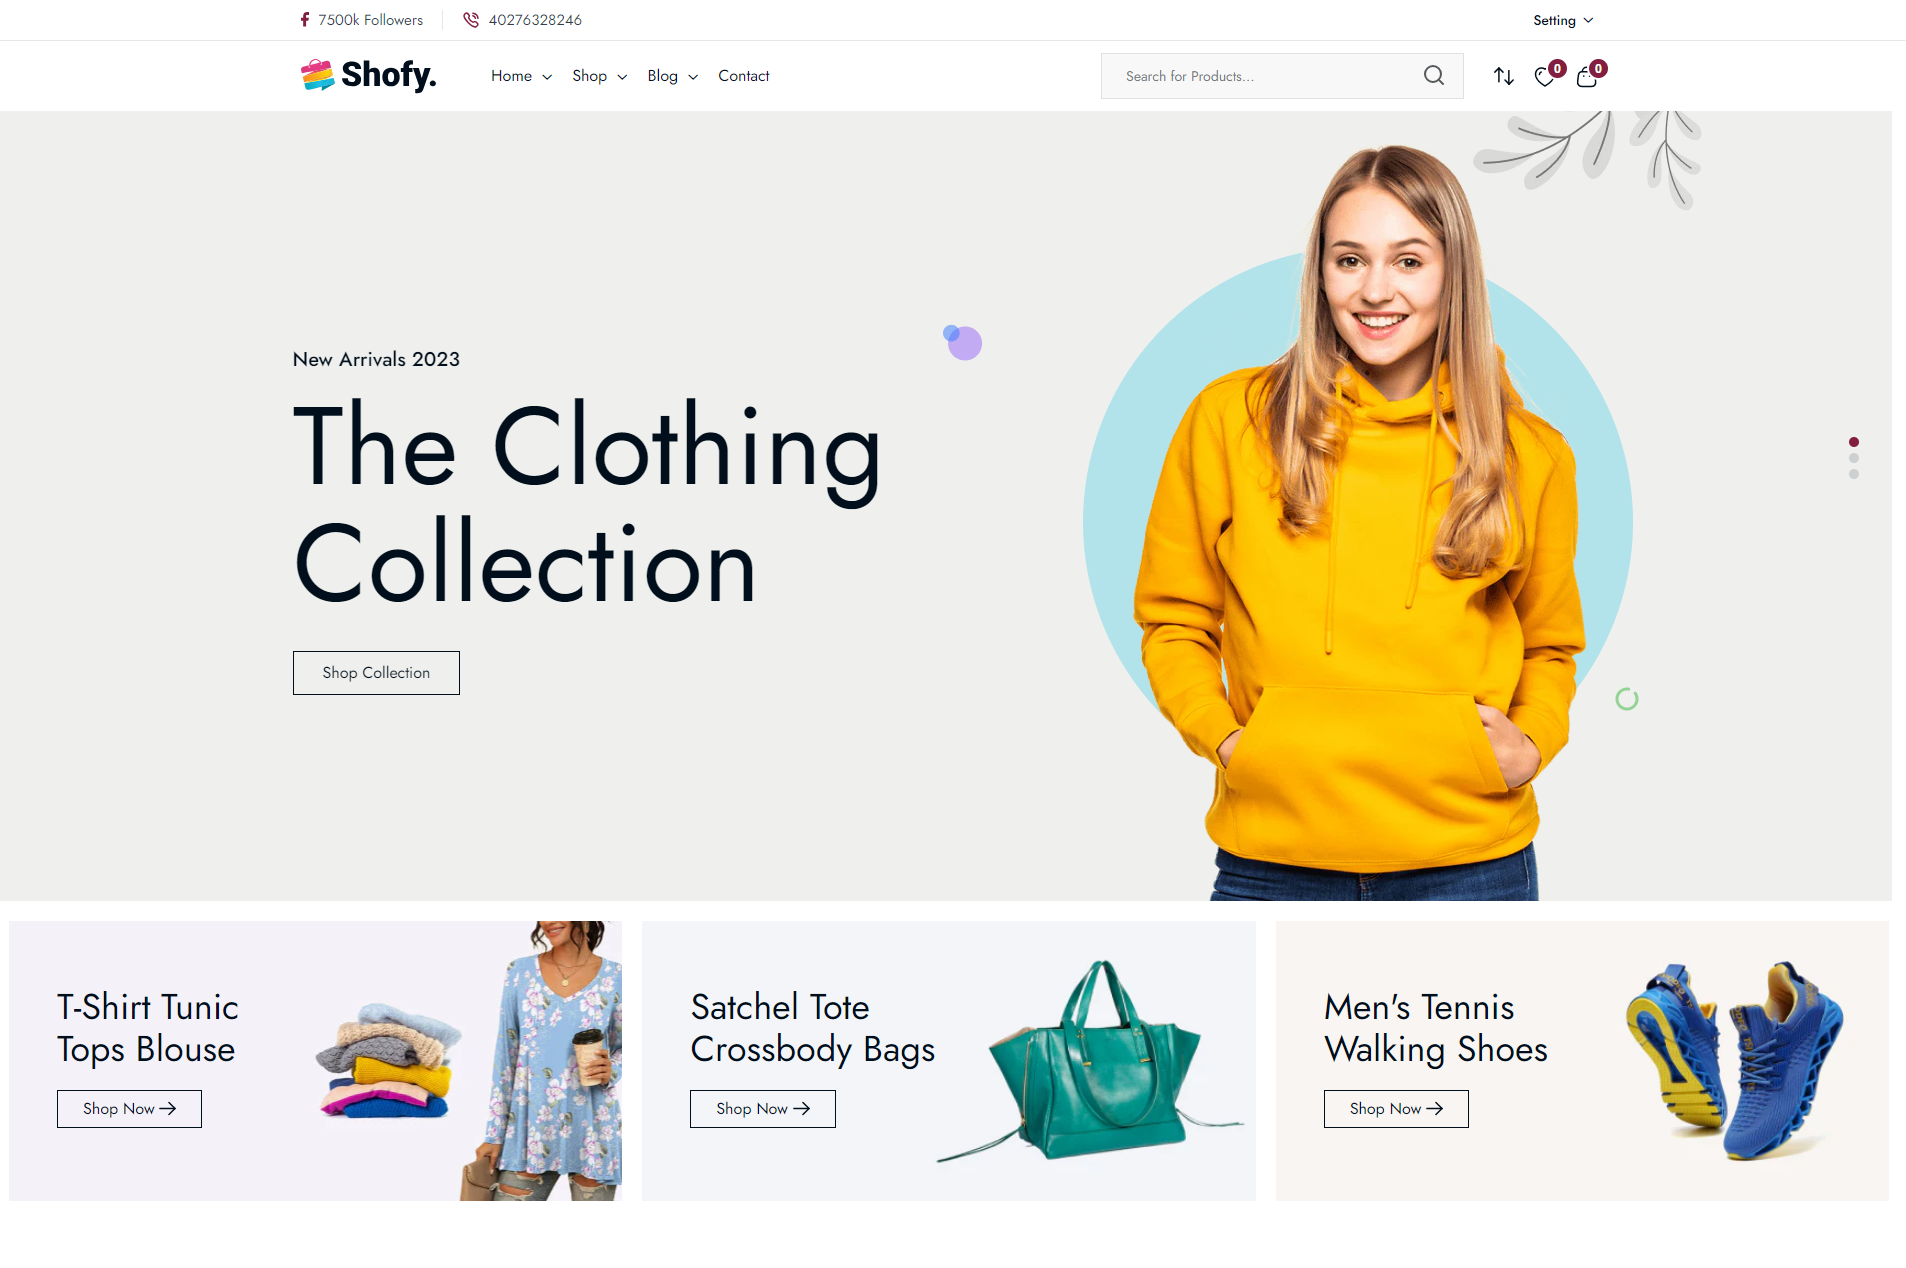Open the compare arrows icon
The height and width of the screenshot is (1268, 1906).
pyautogui.click(x=1504, y=76)
